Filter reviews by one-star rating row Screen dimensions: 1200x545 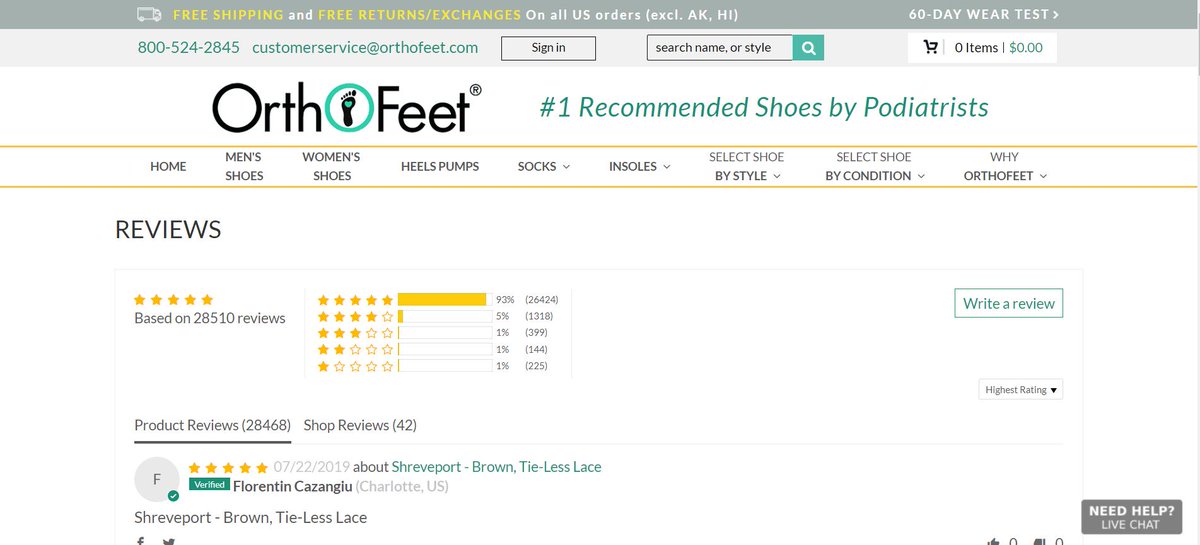(438, 366)
